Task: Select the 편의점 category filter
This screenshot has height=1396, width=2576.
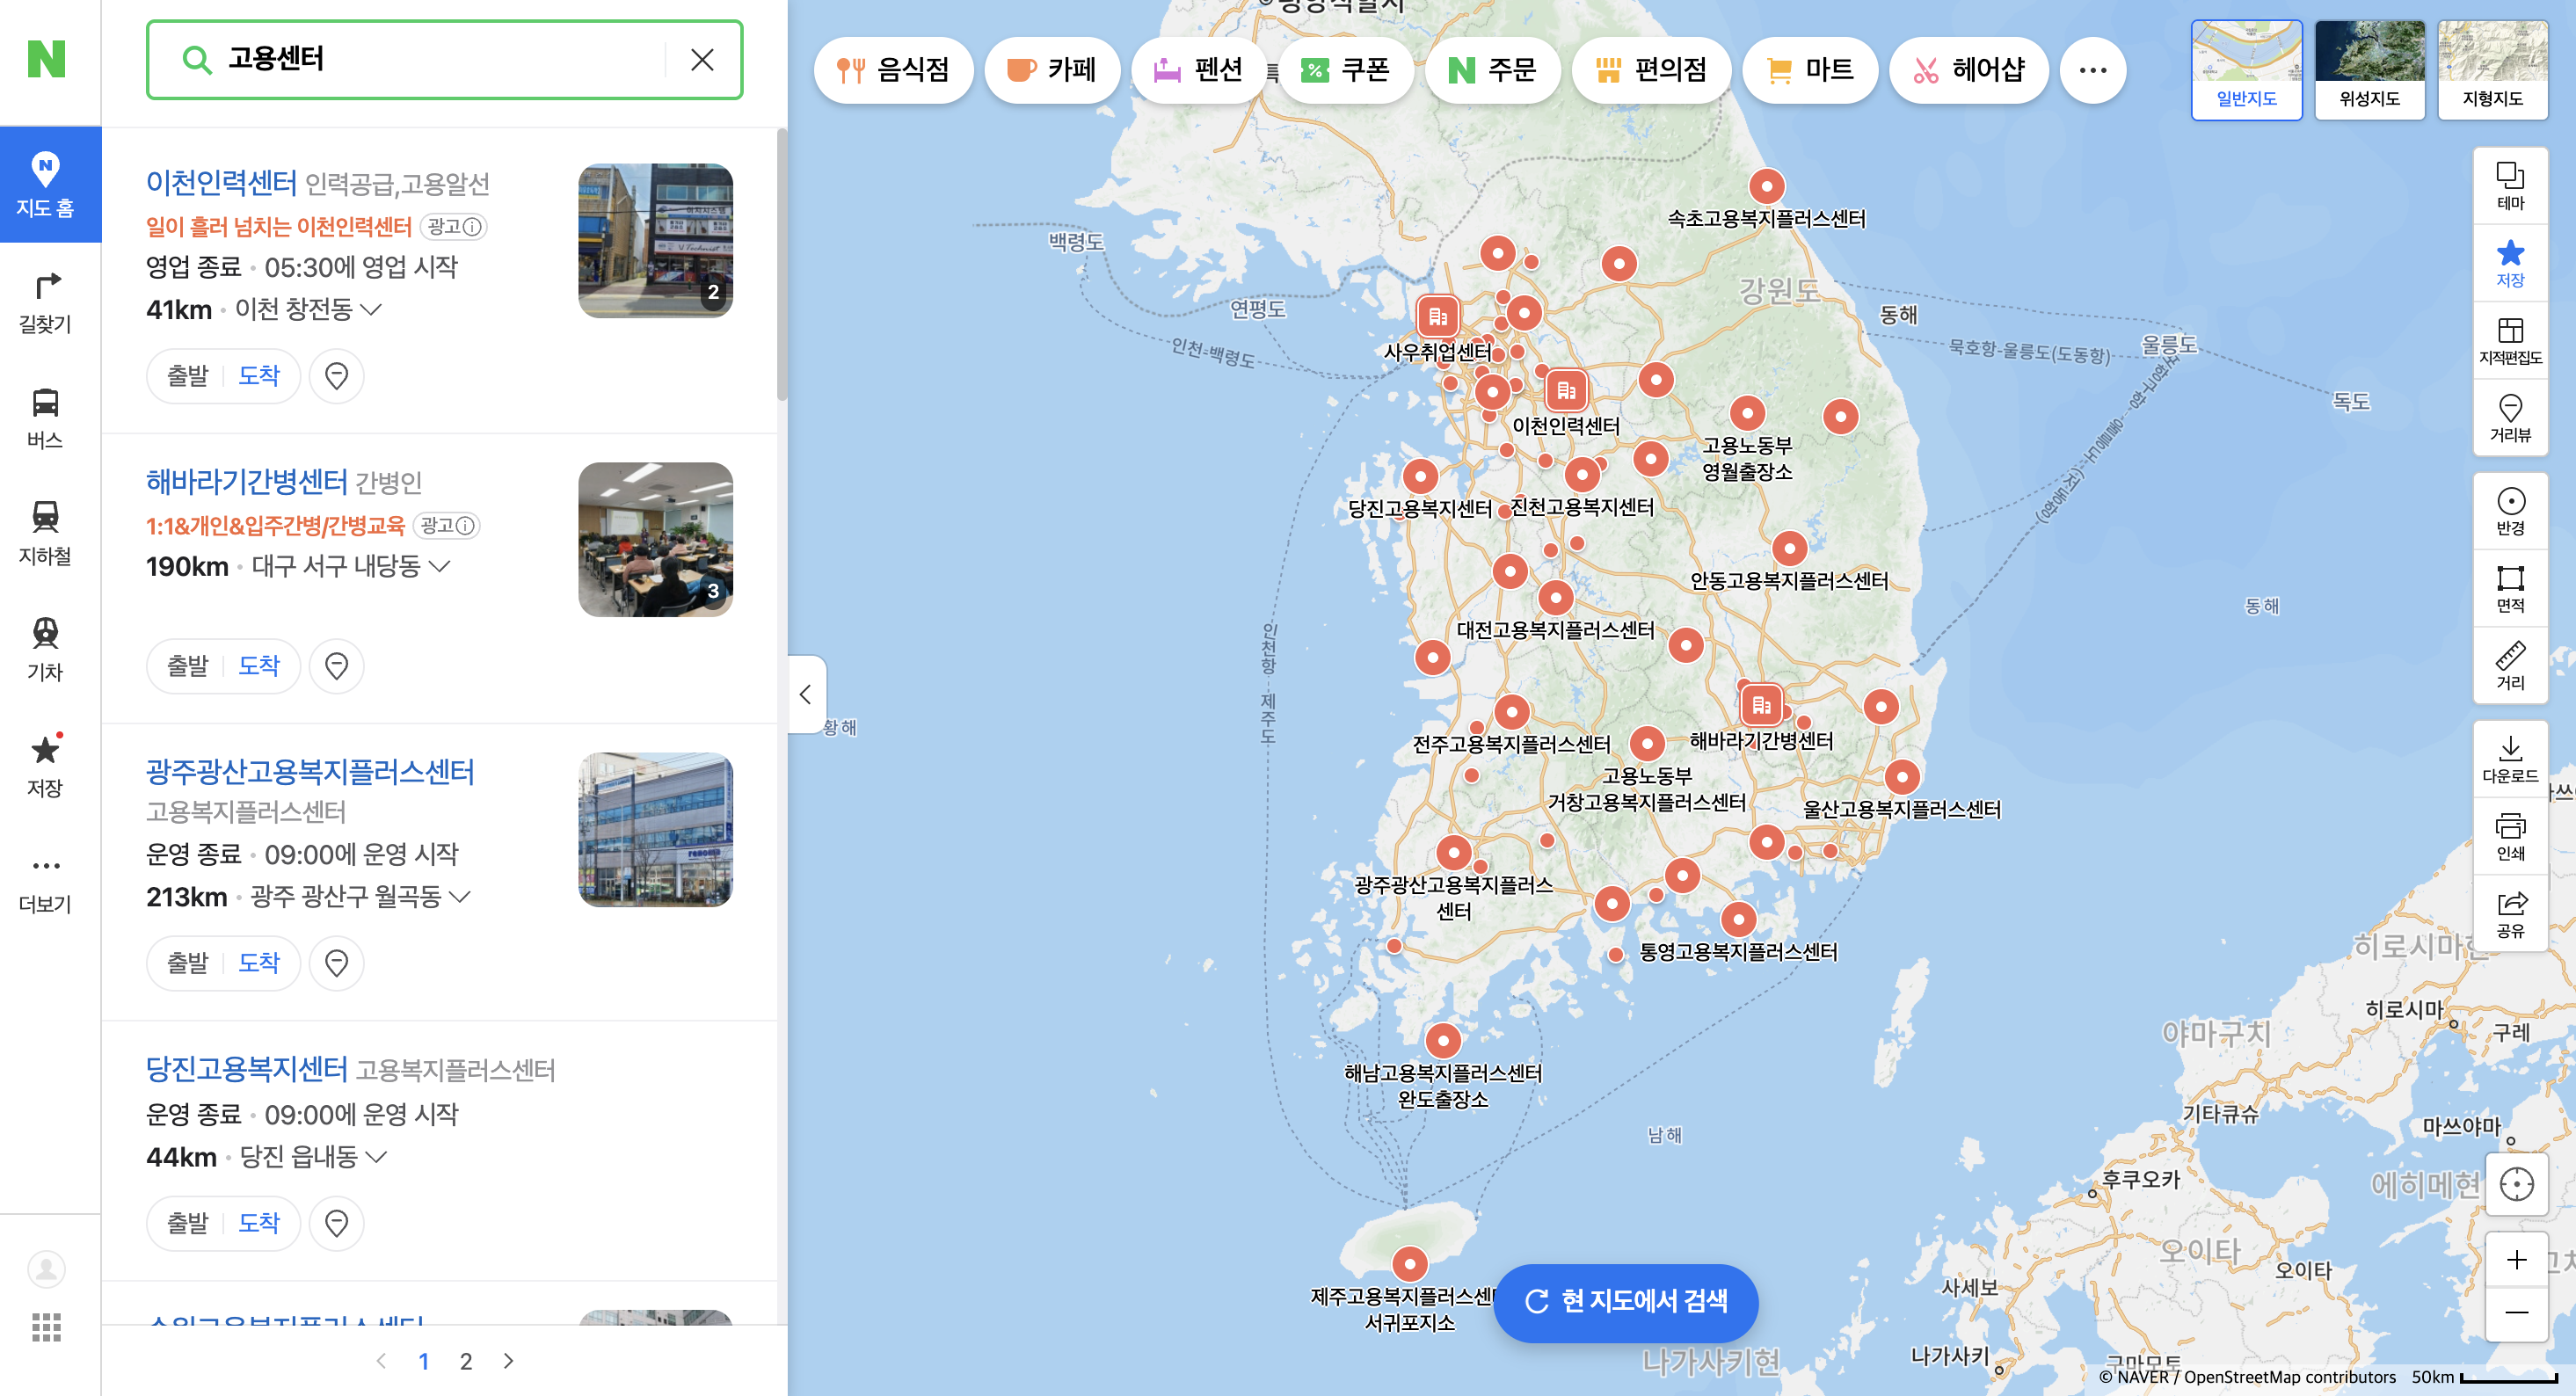Action: [1651, 69]
